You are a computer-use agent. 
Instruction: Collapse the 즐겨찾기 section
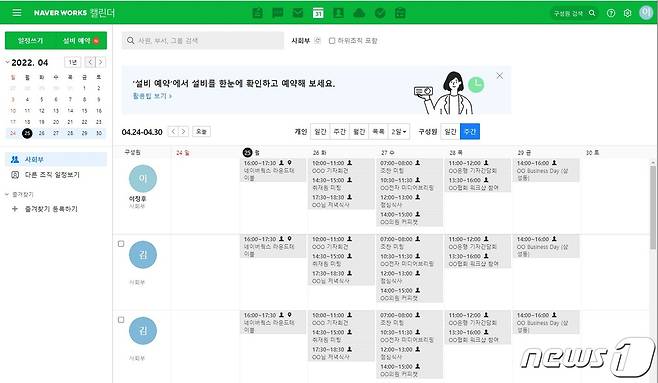[7, 194]
